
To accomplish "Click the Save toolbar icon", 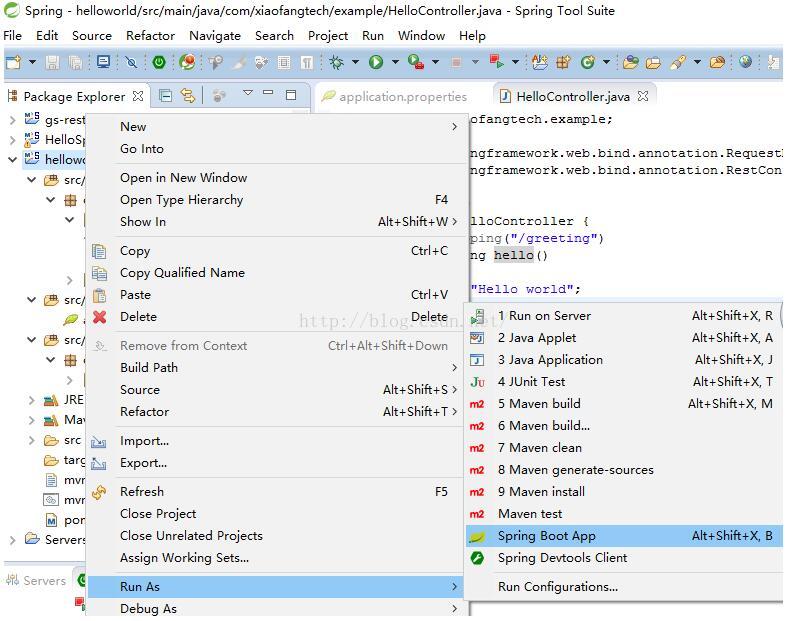I will pos(52,62).
